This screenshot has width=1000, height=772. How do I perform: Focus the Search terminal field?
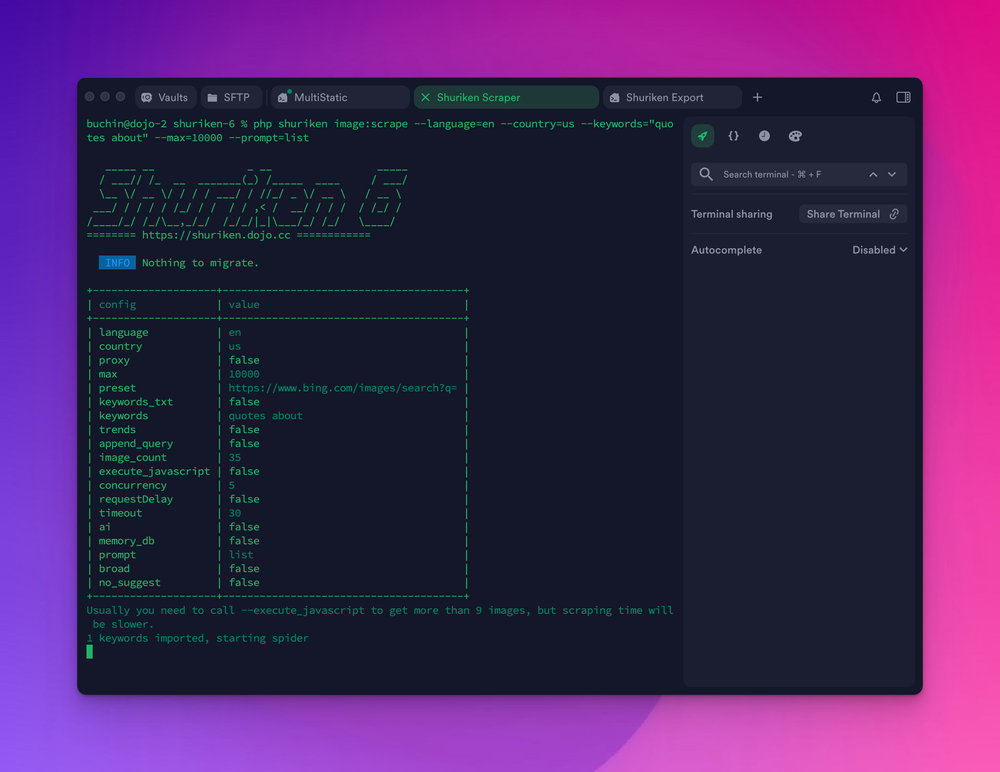(x=799, y=174)
